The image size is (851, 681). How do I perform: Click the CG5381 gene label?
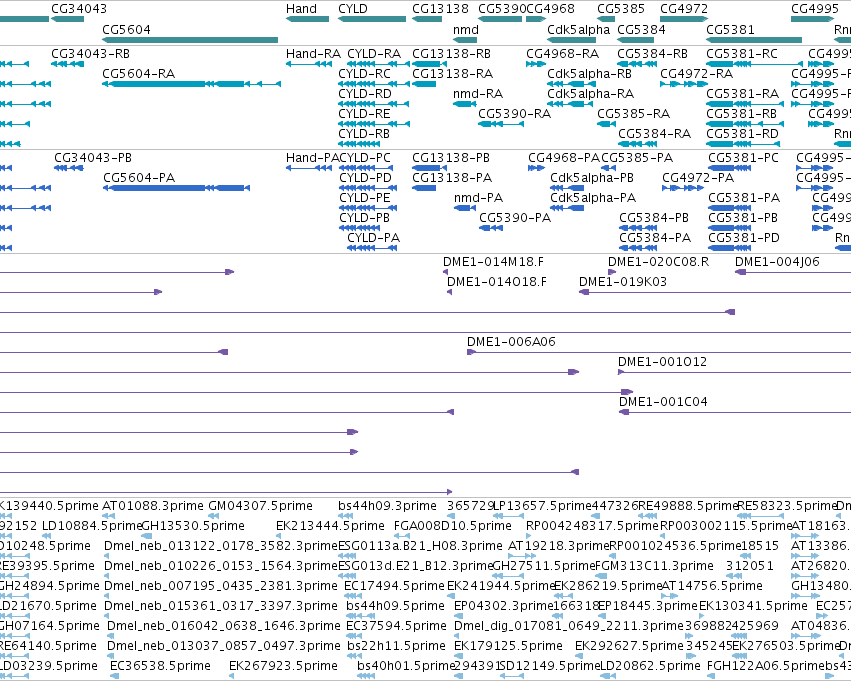730,29
